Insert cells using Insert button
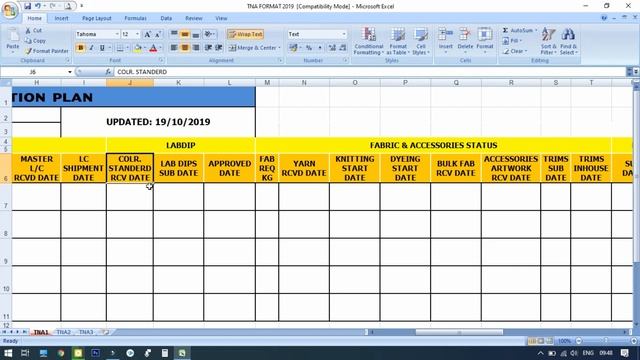Viewport: 640px width, 360px height. [x=446, y=40]
